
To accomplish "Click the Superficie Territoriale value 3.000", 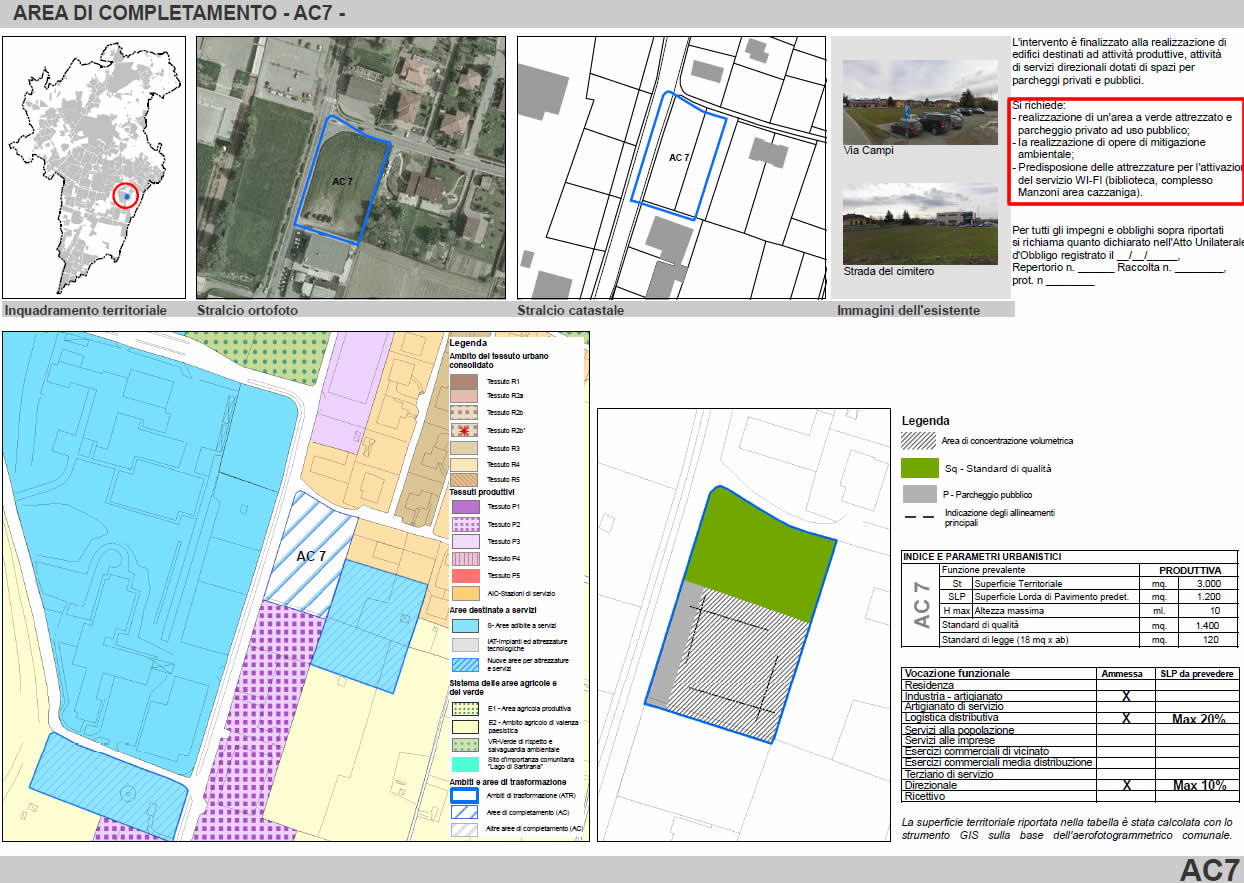I will [x=1207, y=584].
